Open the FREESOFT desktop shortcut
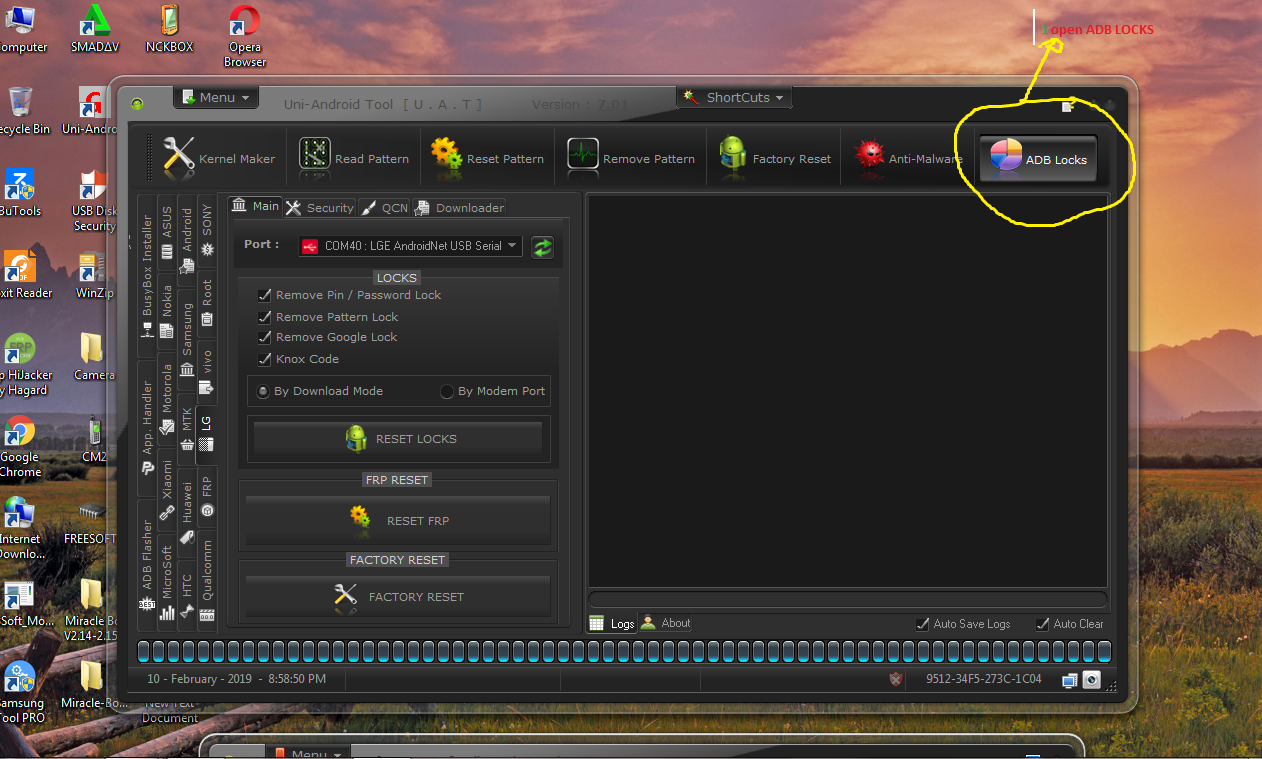This screenshot has width=1262, height=759. [92, 522]
